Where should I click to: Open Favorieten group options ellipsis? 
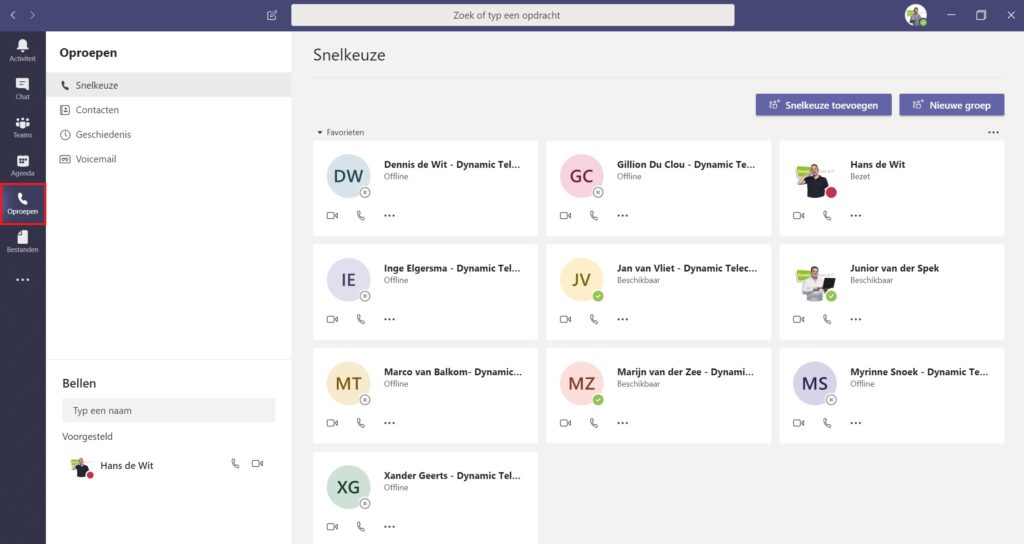coord(993,133)
